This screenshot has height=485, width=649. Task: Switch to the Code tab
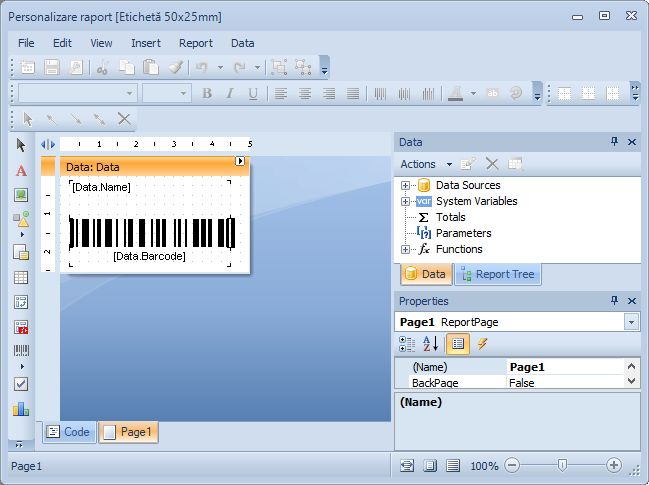(68, 432)
